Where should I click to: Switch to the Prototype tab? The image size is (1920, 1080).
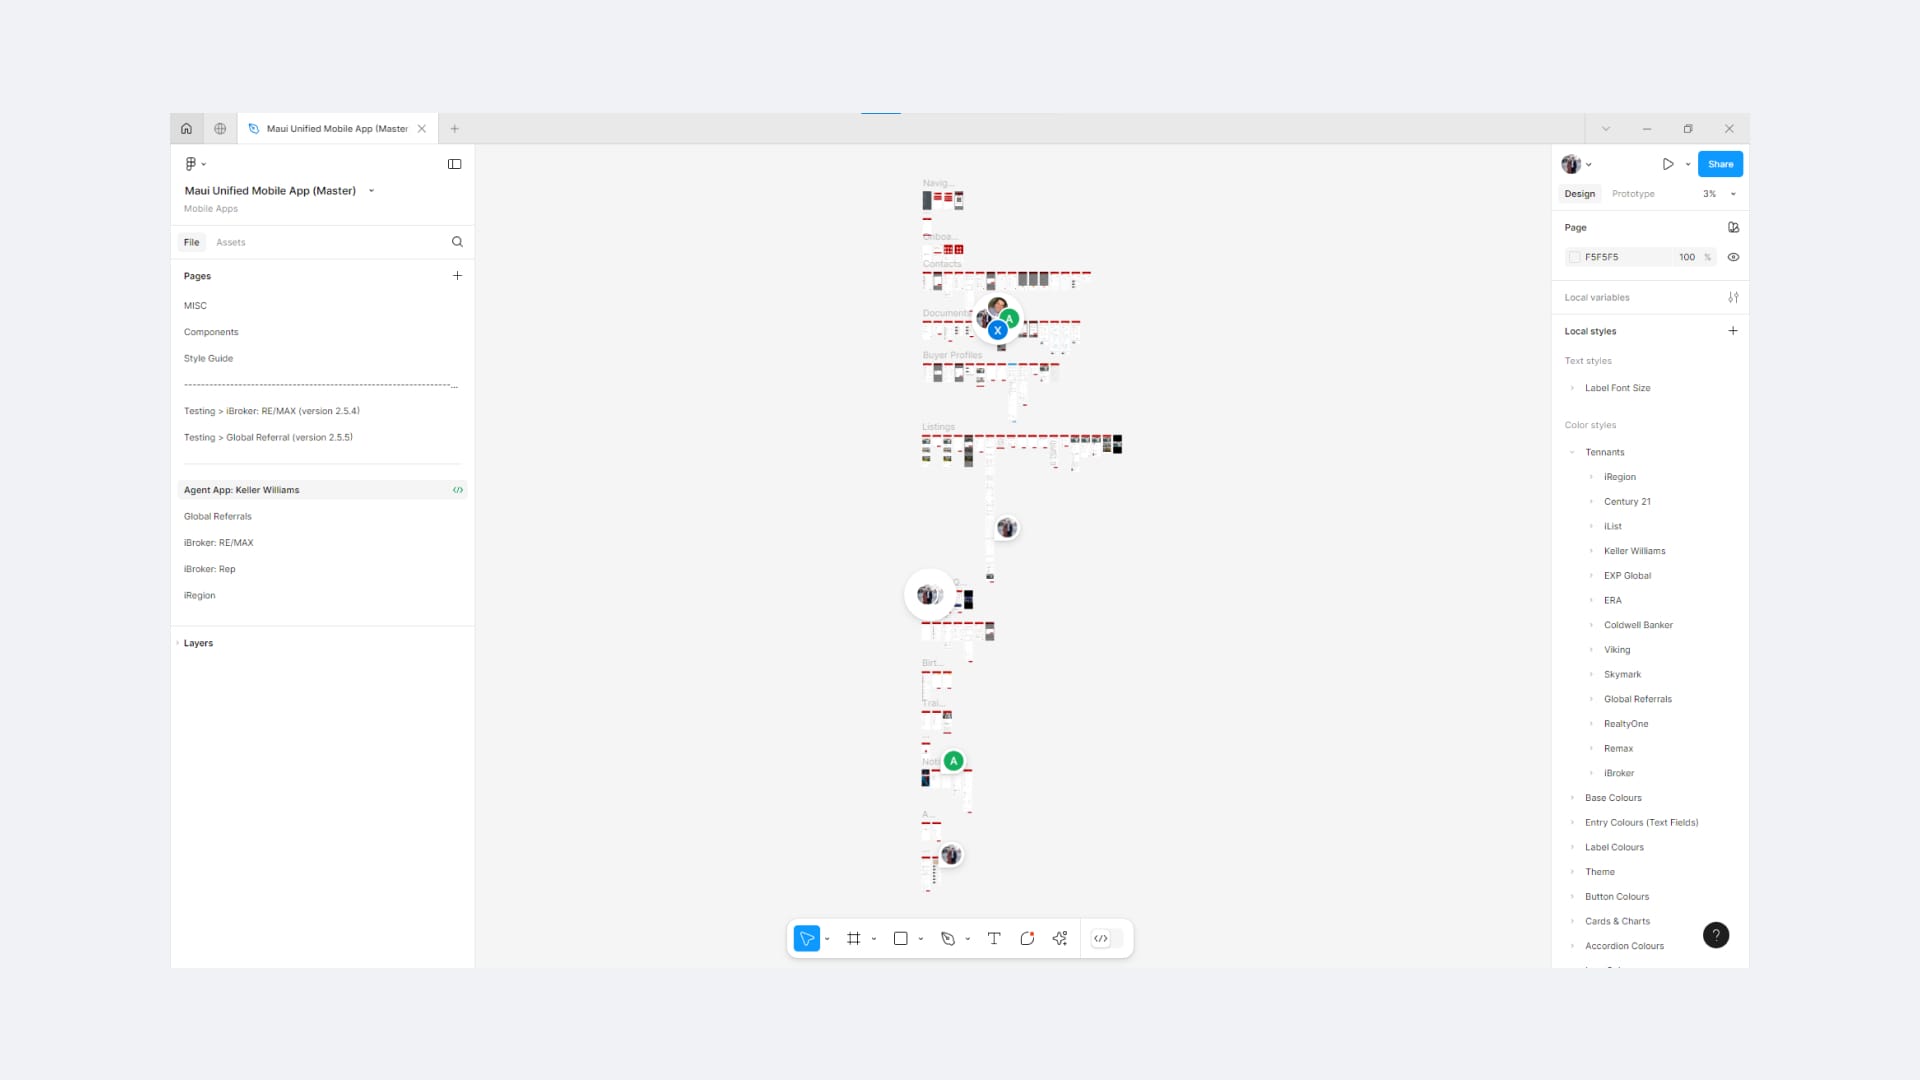[1632, 194]
